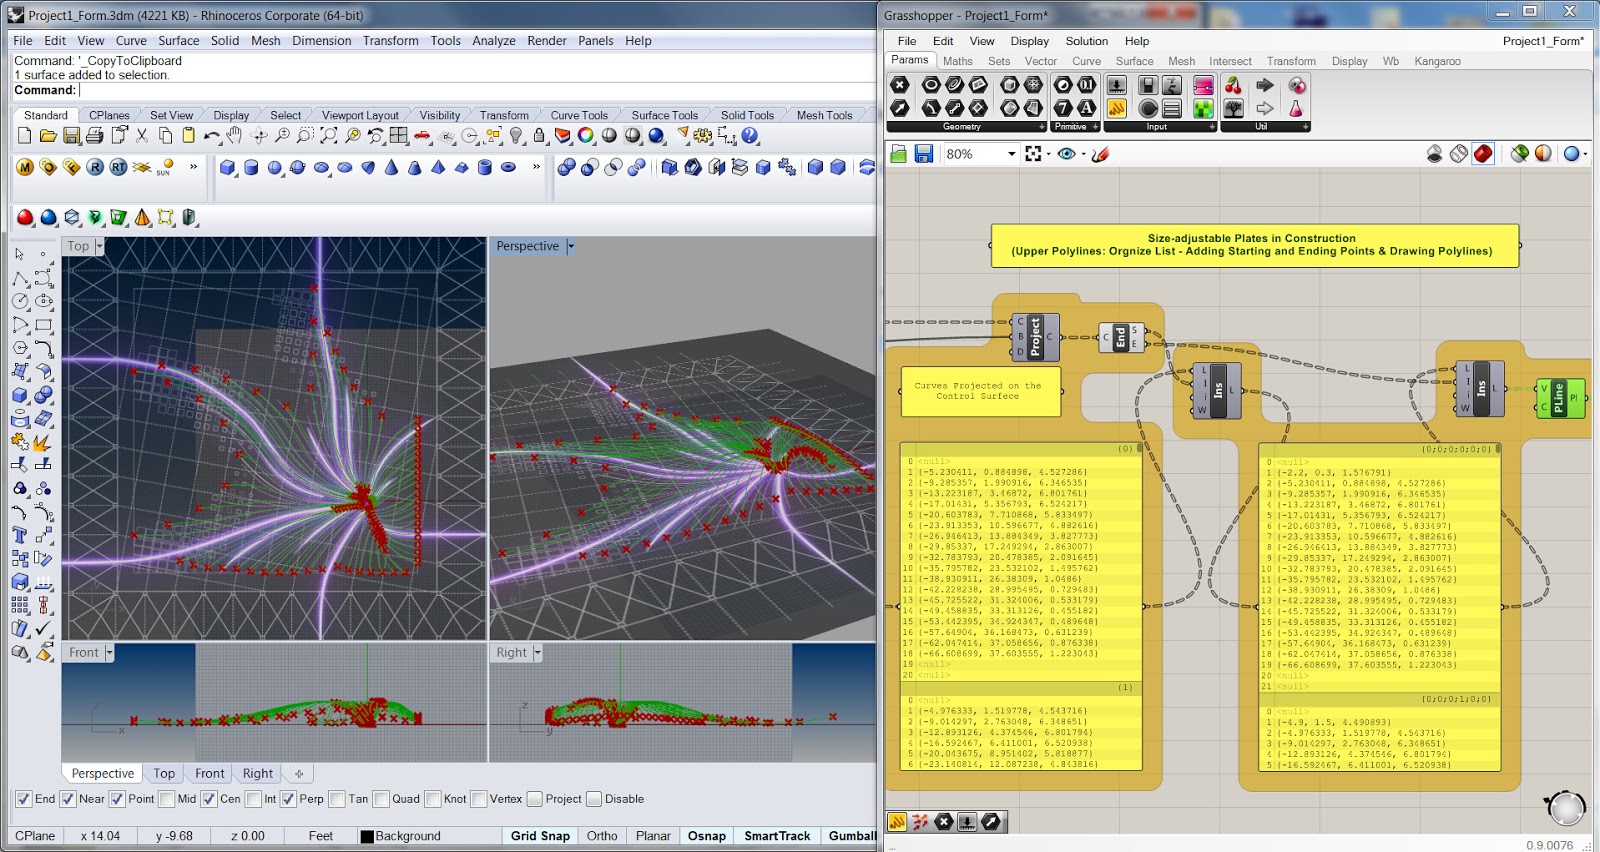Expand the Geometry panel in Params
Viewport: 1600px width, 852px height.
point(1041,127)
